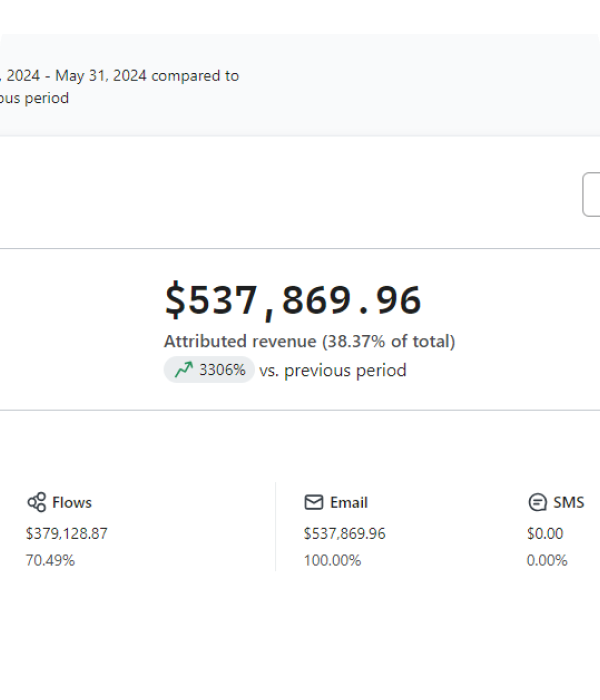Screen dimensions: 600x700
Task: Click the Flows revenue amount $379,128.87
Action: [67, 533]
